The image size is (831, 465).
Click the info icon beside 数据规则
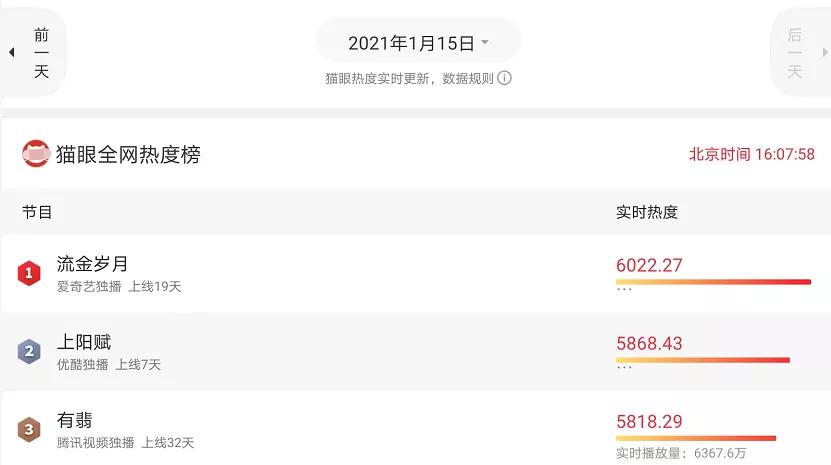(x=505, y=78)
